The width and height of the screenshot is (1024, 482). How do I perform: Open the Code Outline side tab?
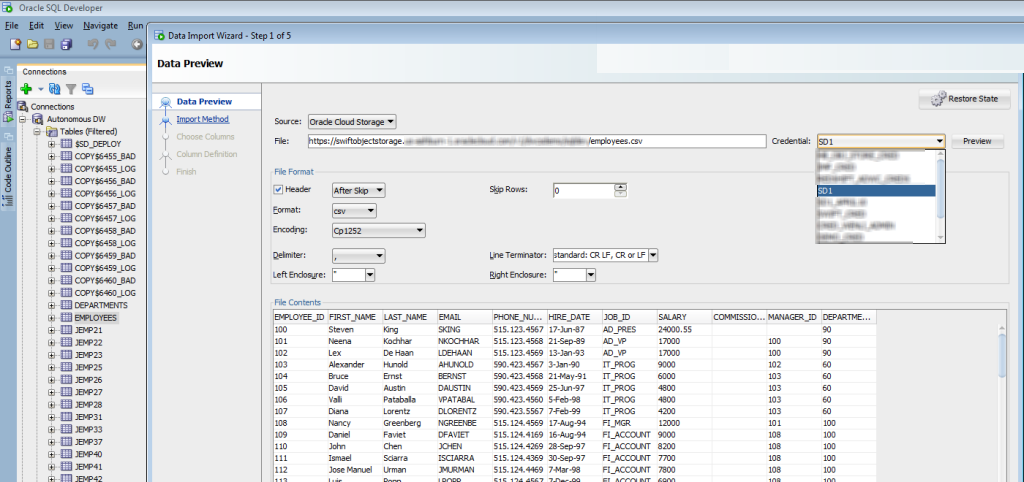pyautogui.click(x=8, y=174)
